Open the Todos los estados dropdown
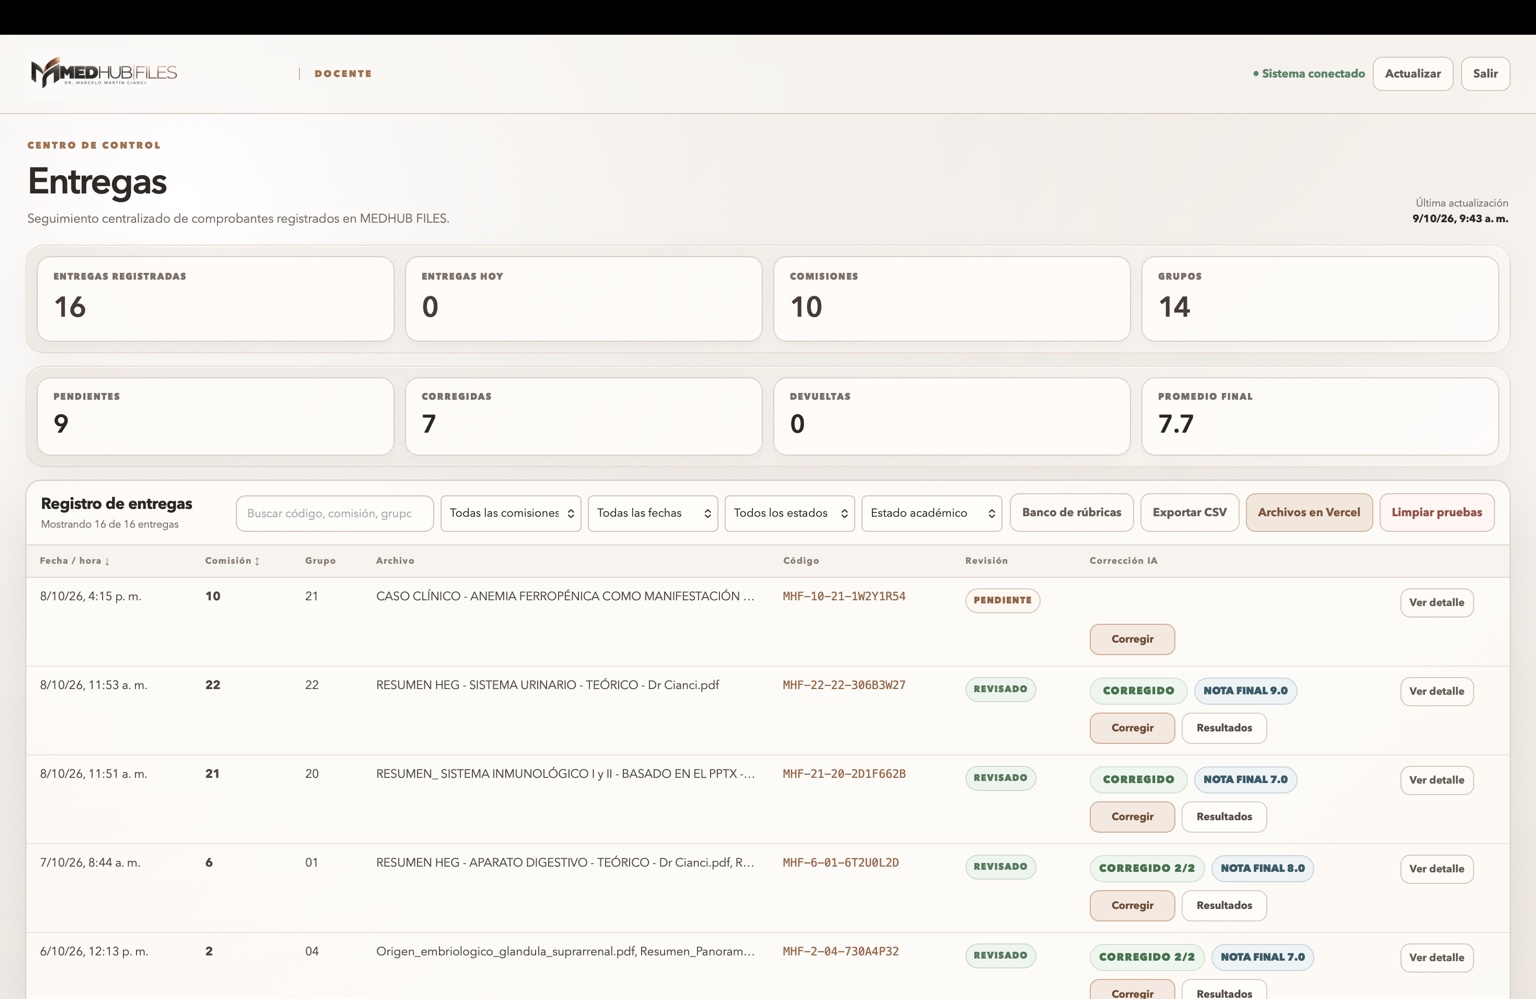This screenshot has height=999, width=1536. (x=790, y=513)
